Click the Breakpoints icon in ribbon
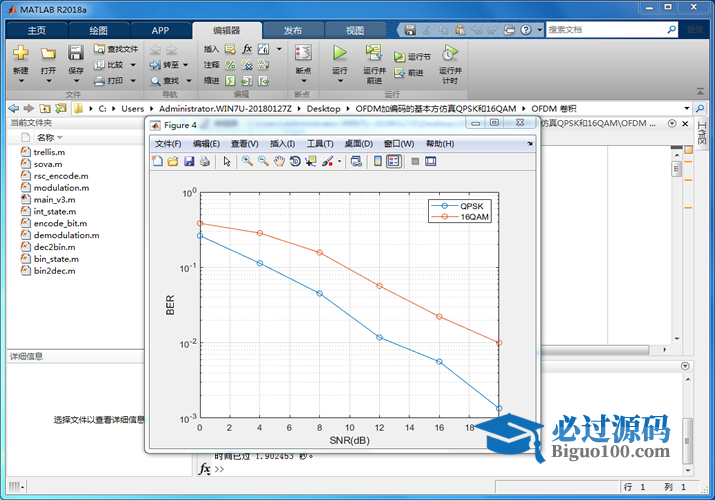715x500 pixels. [303, 52]
